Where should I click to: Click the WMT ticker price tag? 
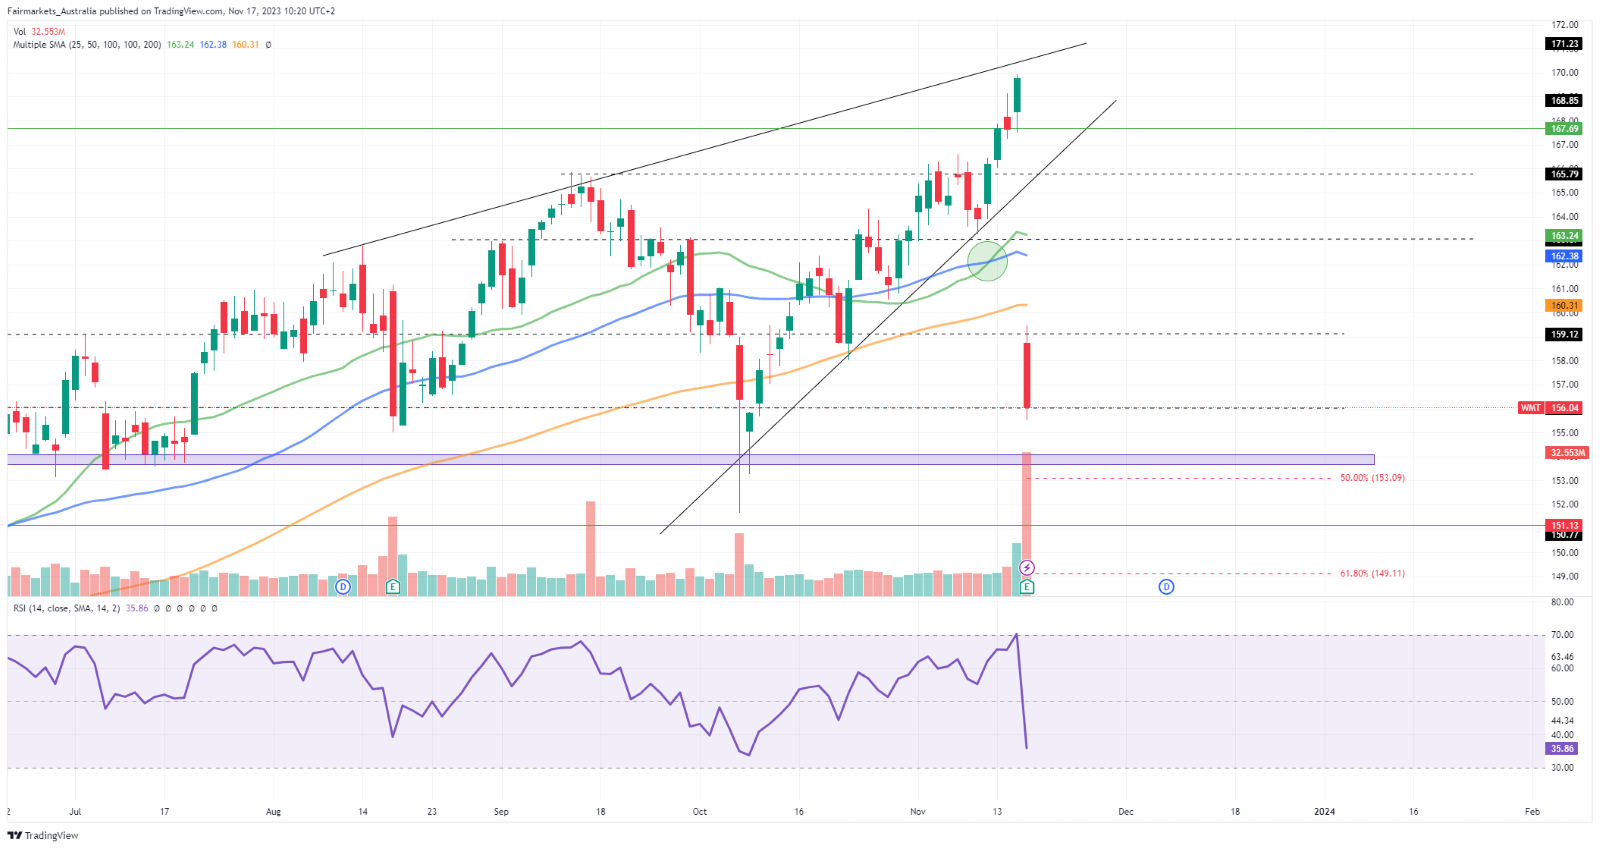point(1530,408)
